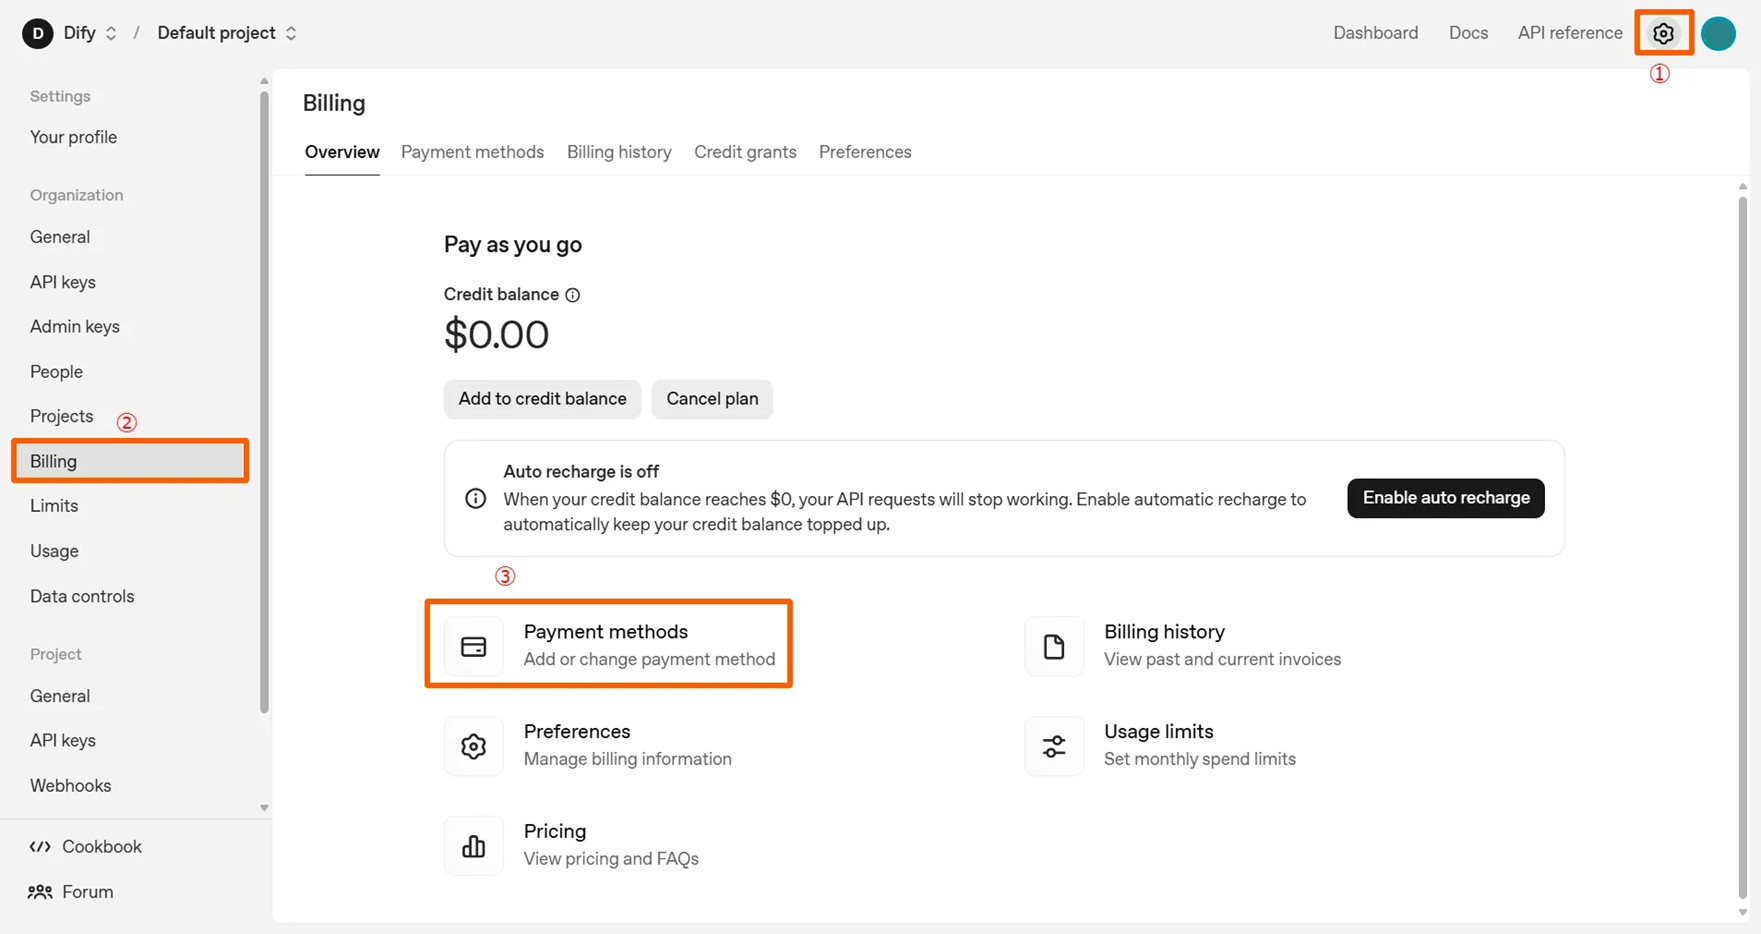
Task: Open the Cookbook link in sidebar
Action: [x=101, y=846]
